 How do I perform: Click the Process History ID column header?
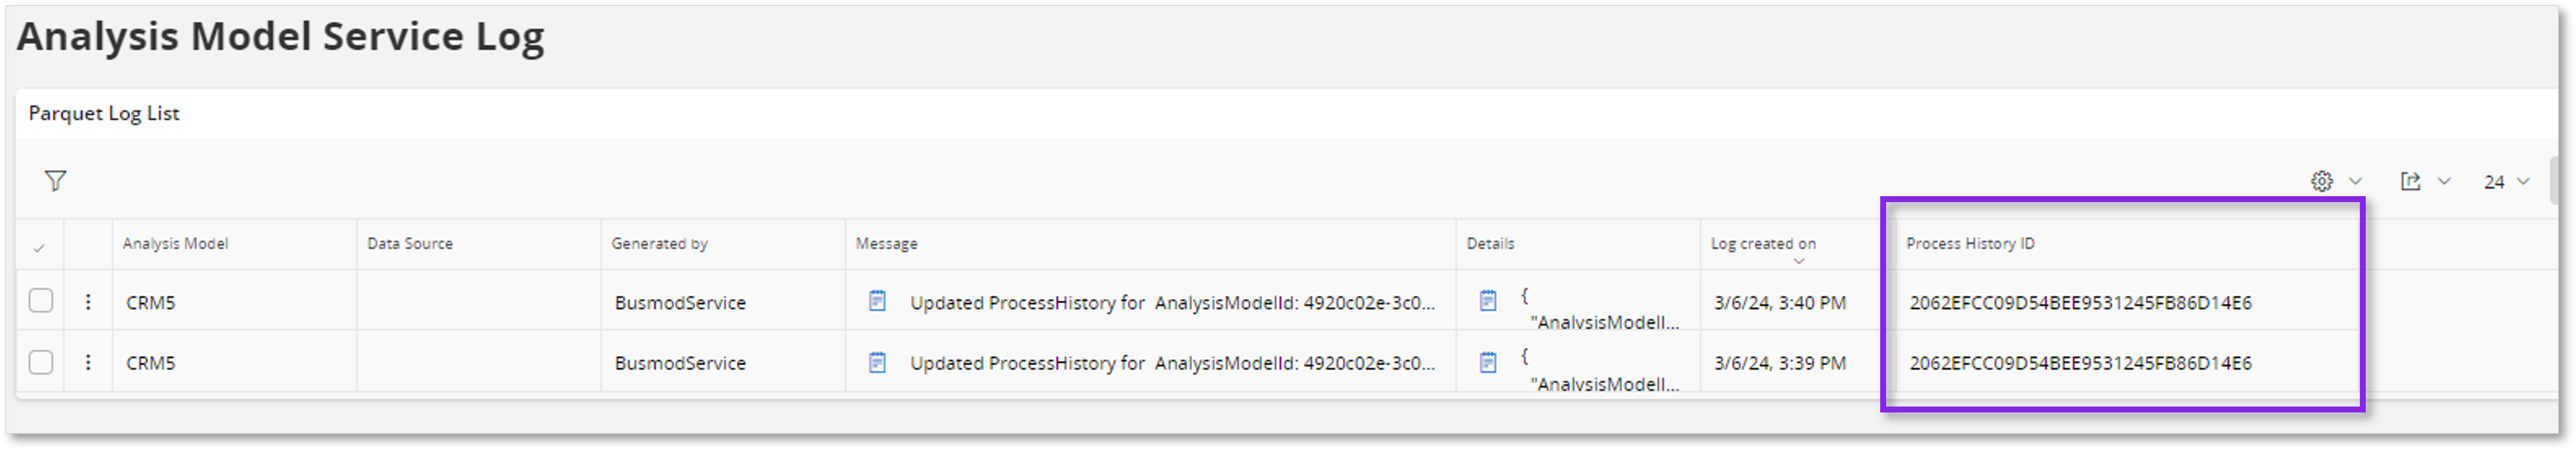tap(1972, 243)
